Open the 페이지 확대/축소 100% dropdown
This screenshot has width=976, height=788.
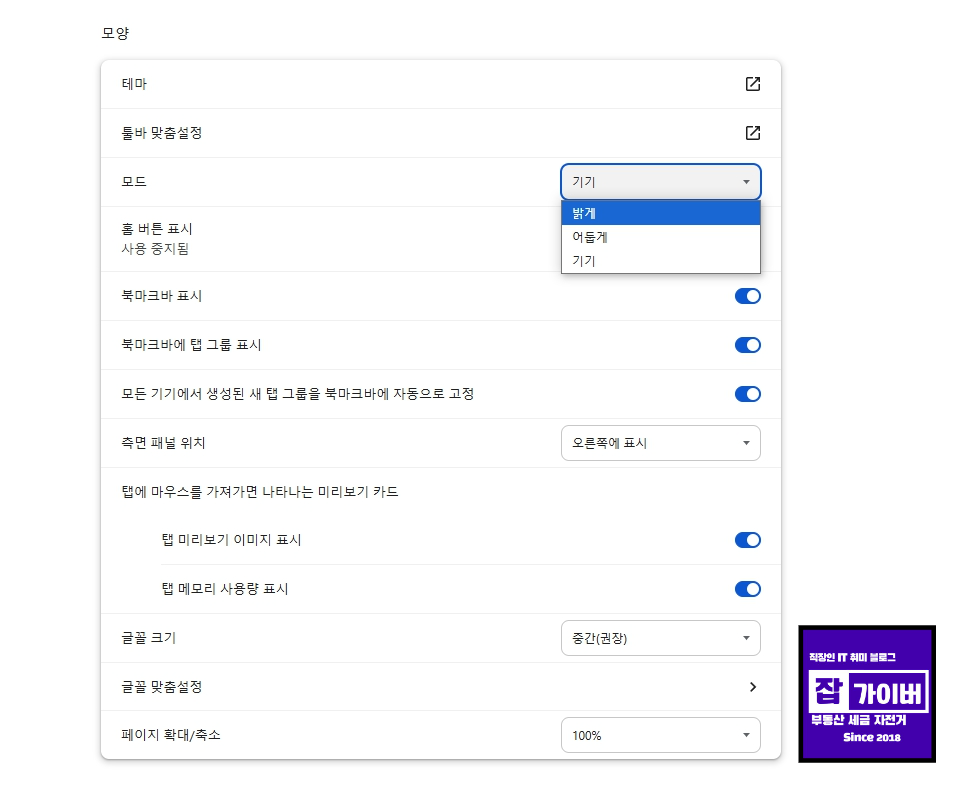coord(660,735)
